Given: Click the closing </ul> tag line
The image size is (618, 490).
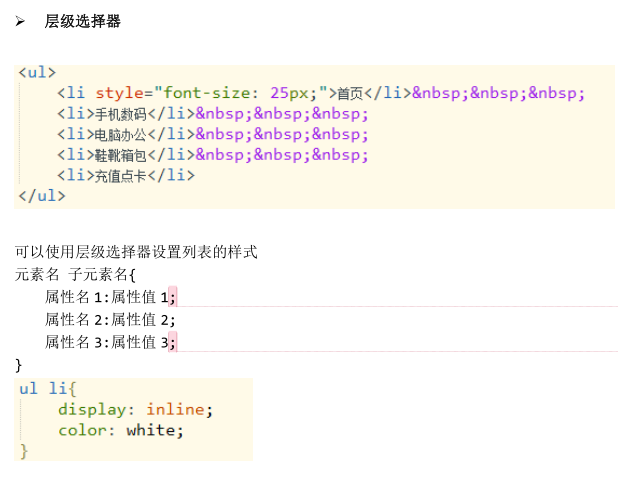Looking at the screenshot, I should pos(42,196).
